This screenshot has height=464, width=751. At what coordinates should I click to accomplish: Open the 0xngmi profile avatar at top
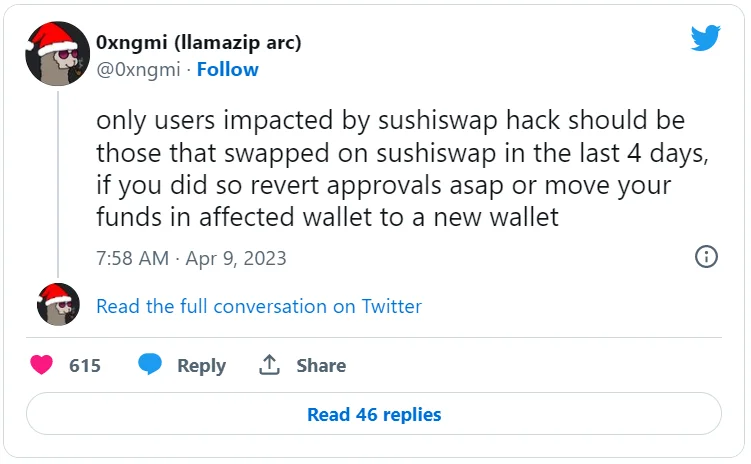(x=58, y=56)
